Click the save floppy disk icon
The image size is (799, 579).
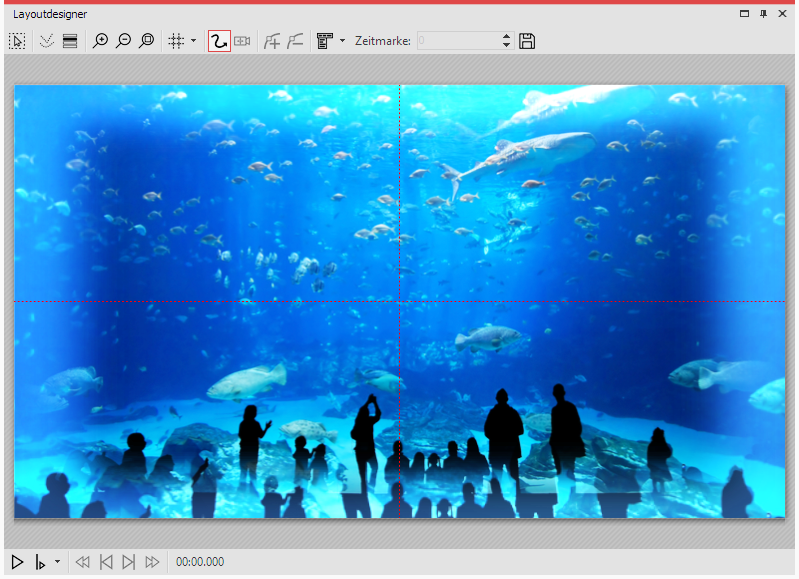[x=527, y=41]
